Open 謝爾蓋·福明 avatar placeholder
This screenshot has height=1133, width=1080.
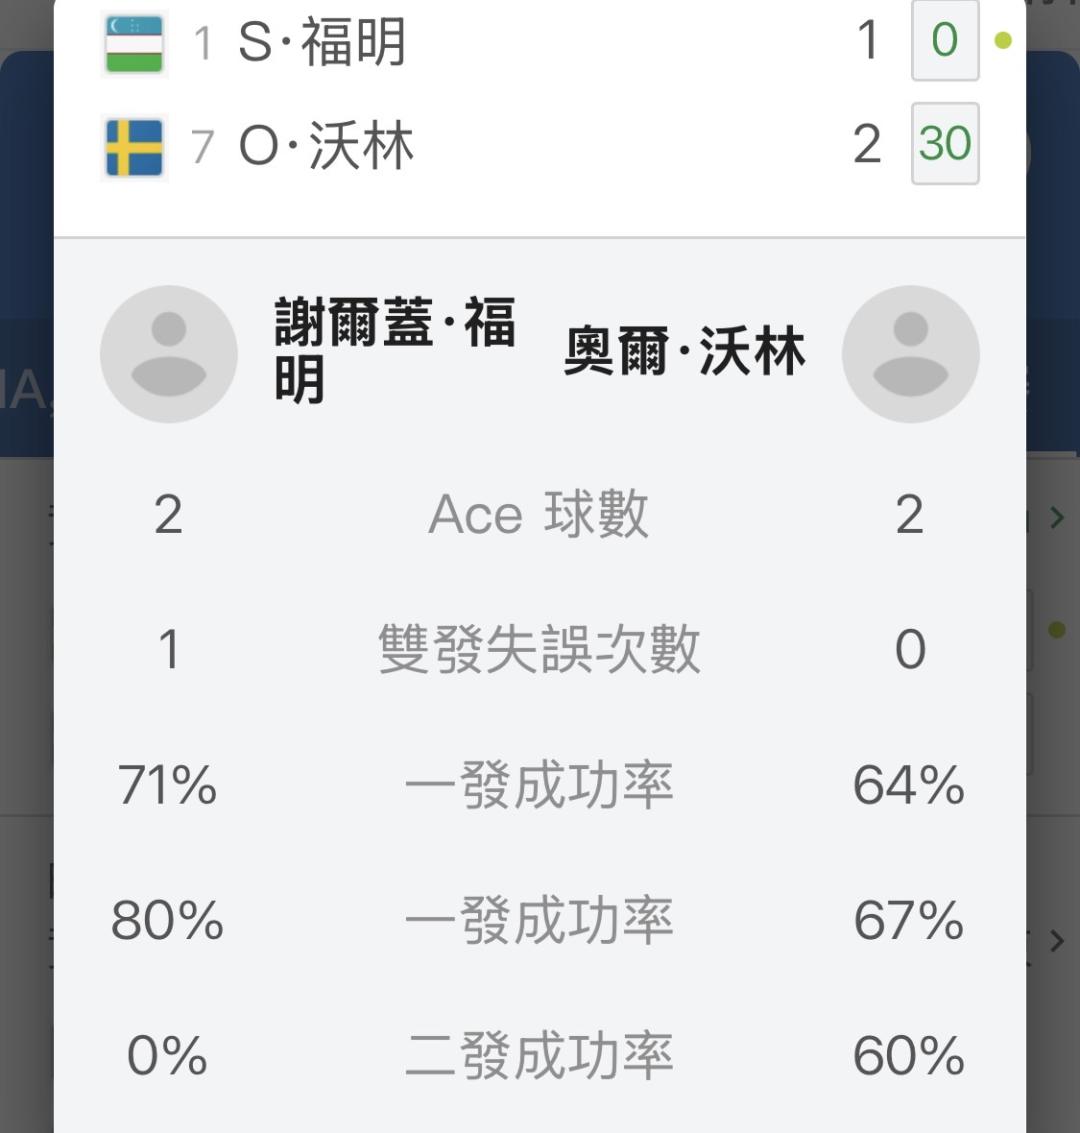(169, 354)
